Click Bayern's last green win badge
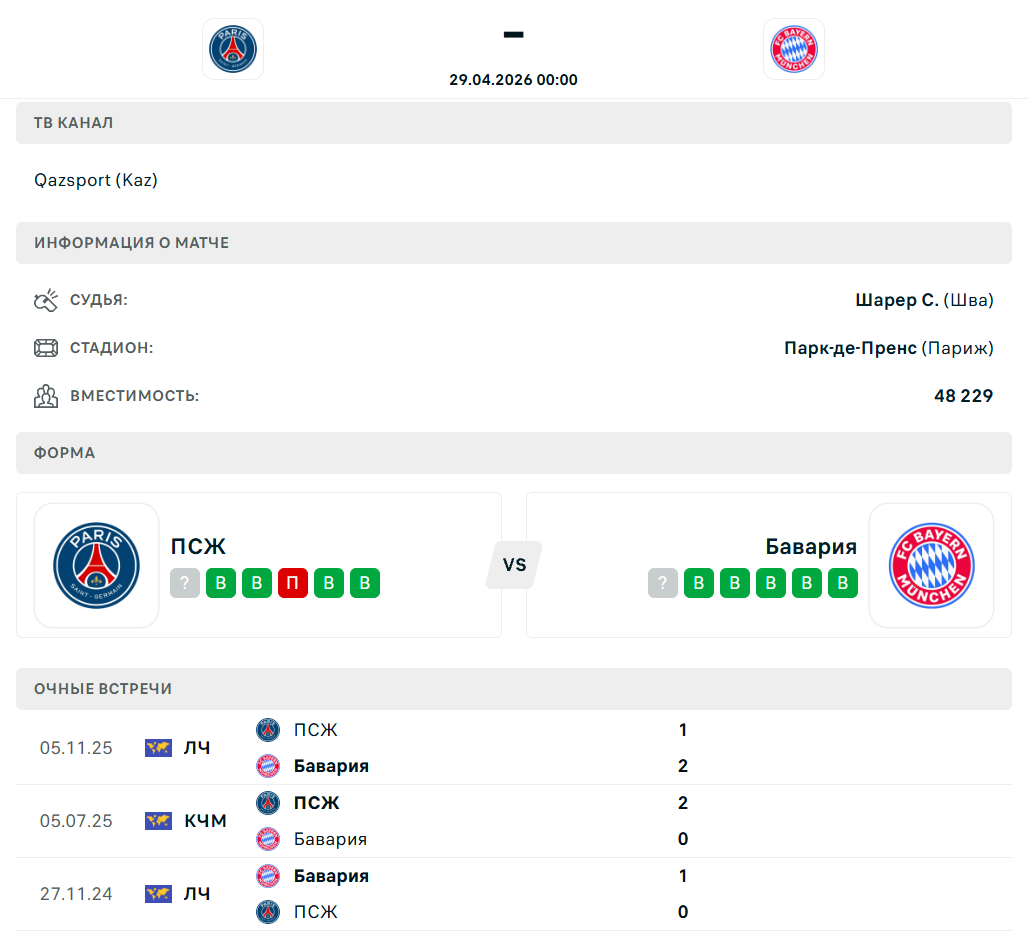The width and height of the screenshot is (1029, 937). click(843, 583)
